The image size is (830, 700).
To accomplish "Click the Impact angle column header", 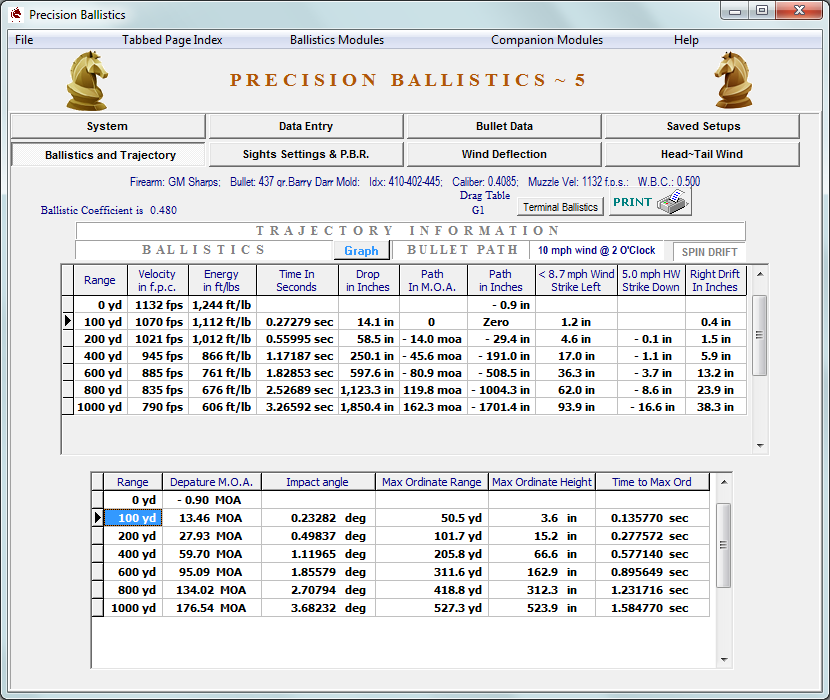I will point(318,482).
